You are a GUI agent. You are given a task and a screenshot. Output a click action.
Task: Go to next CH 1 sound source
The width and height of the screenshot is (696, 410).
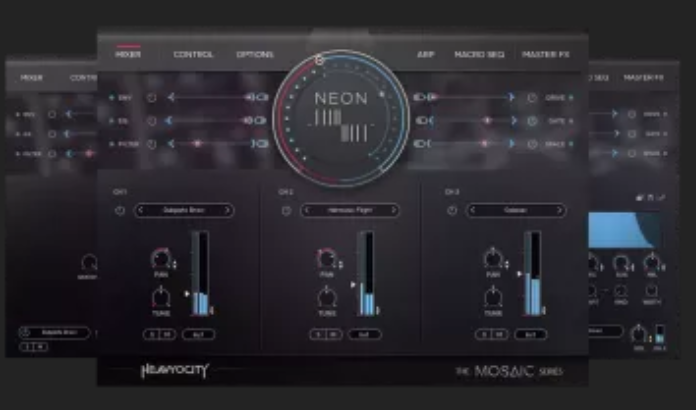tap(227, 210)
